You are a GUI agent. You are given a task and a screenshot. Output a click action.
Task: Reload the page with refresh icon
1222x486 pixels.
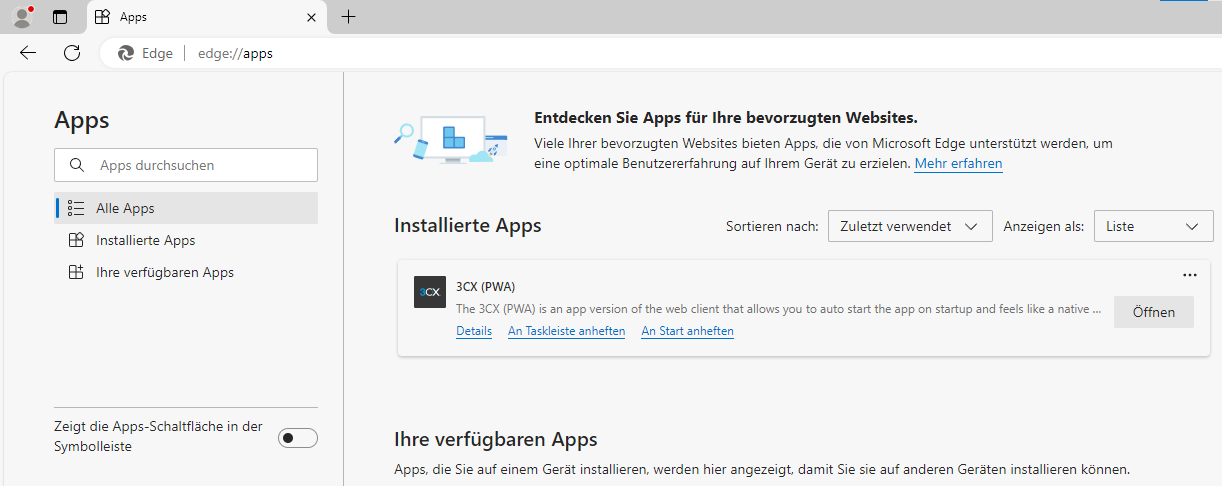click(72, 53)
